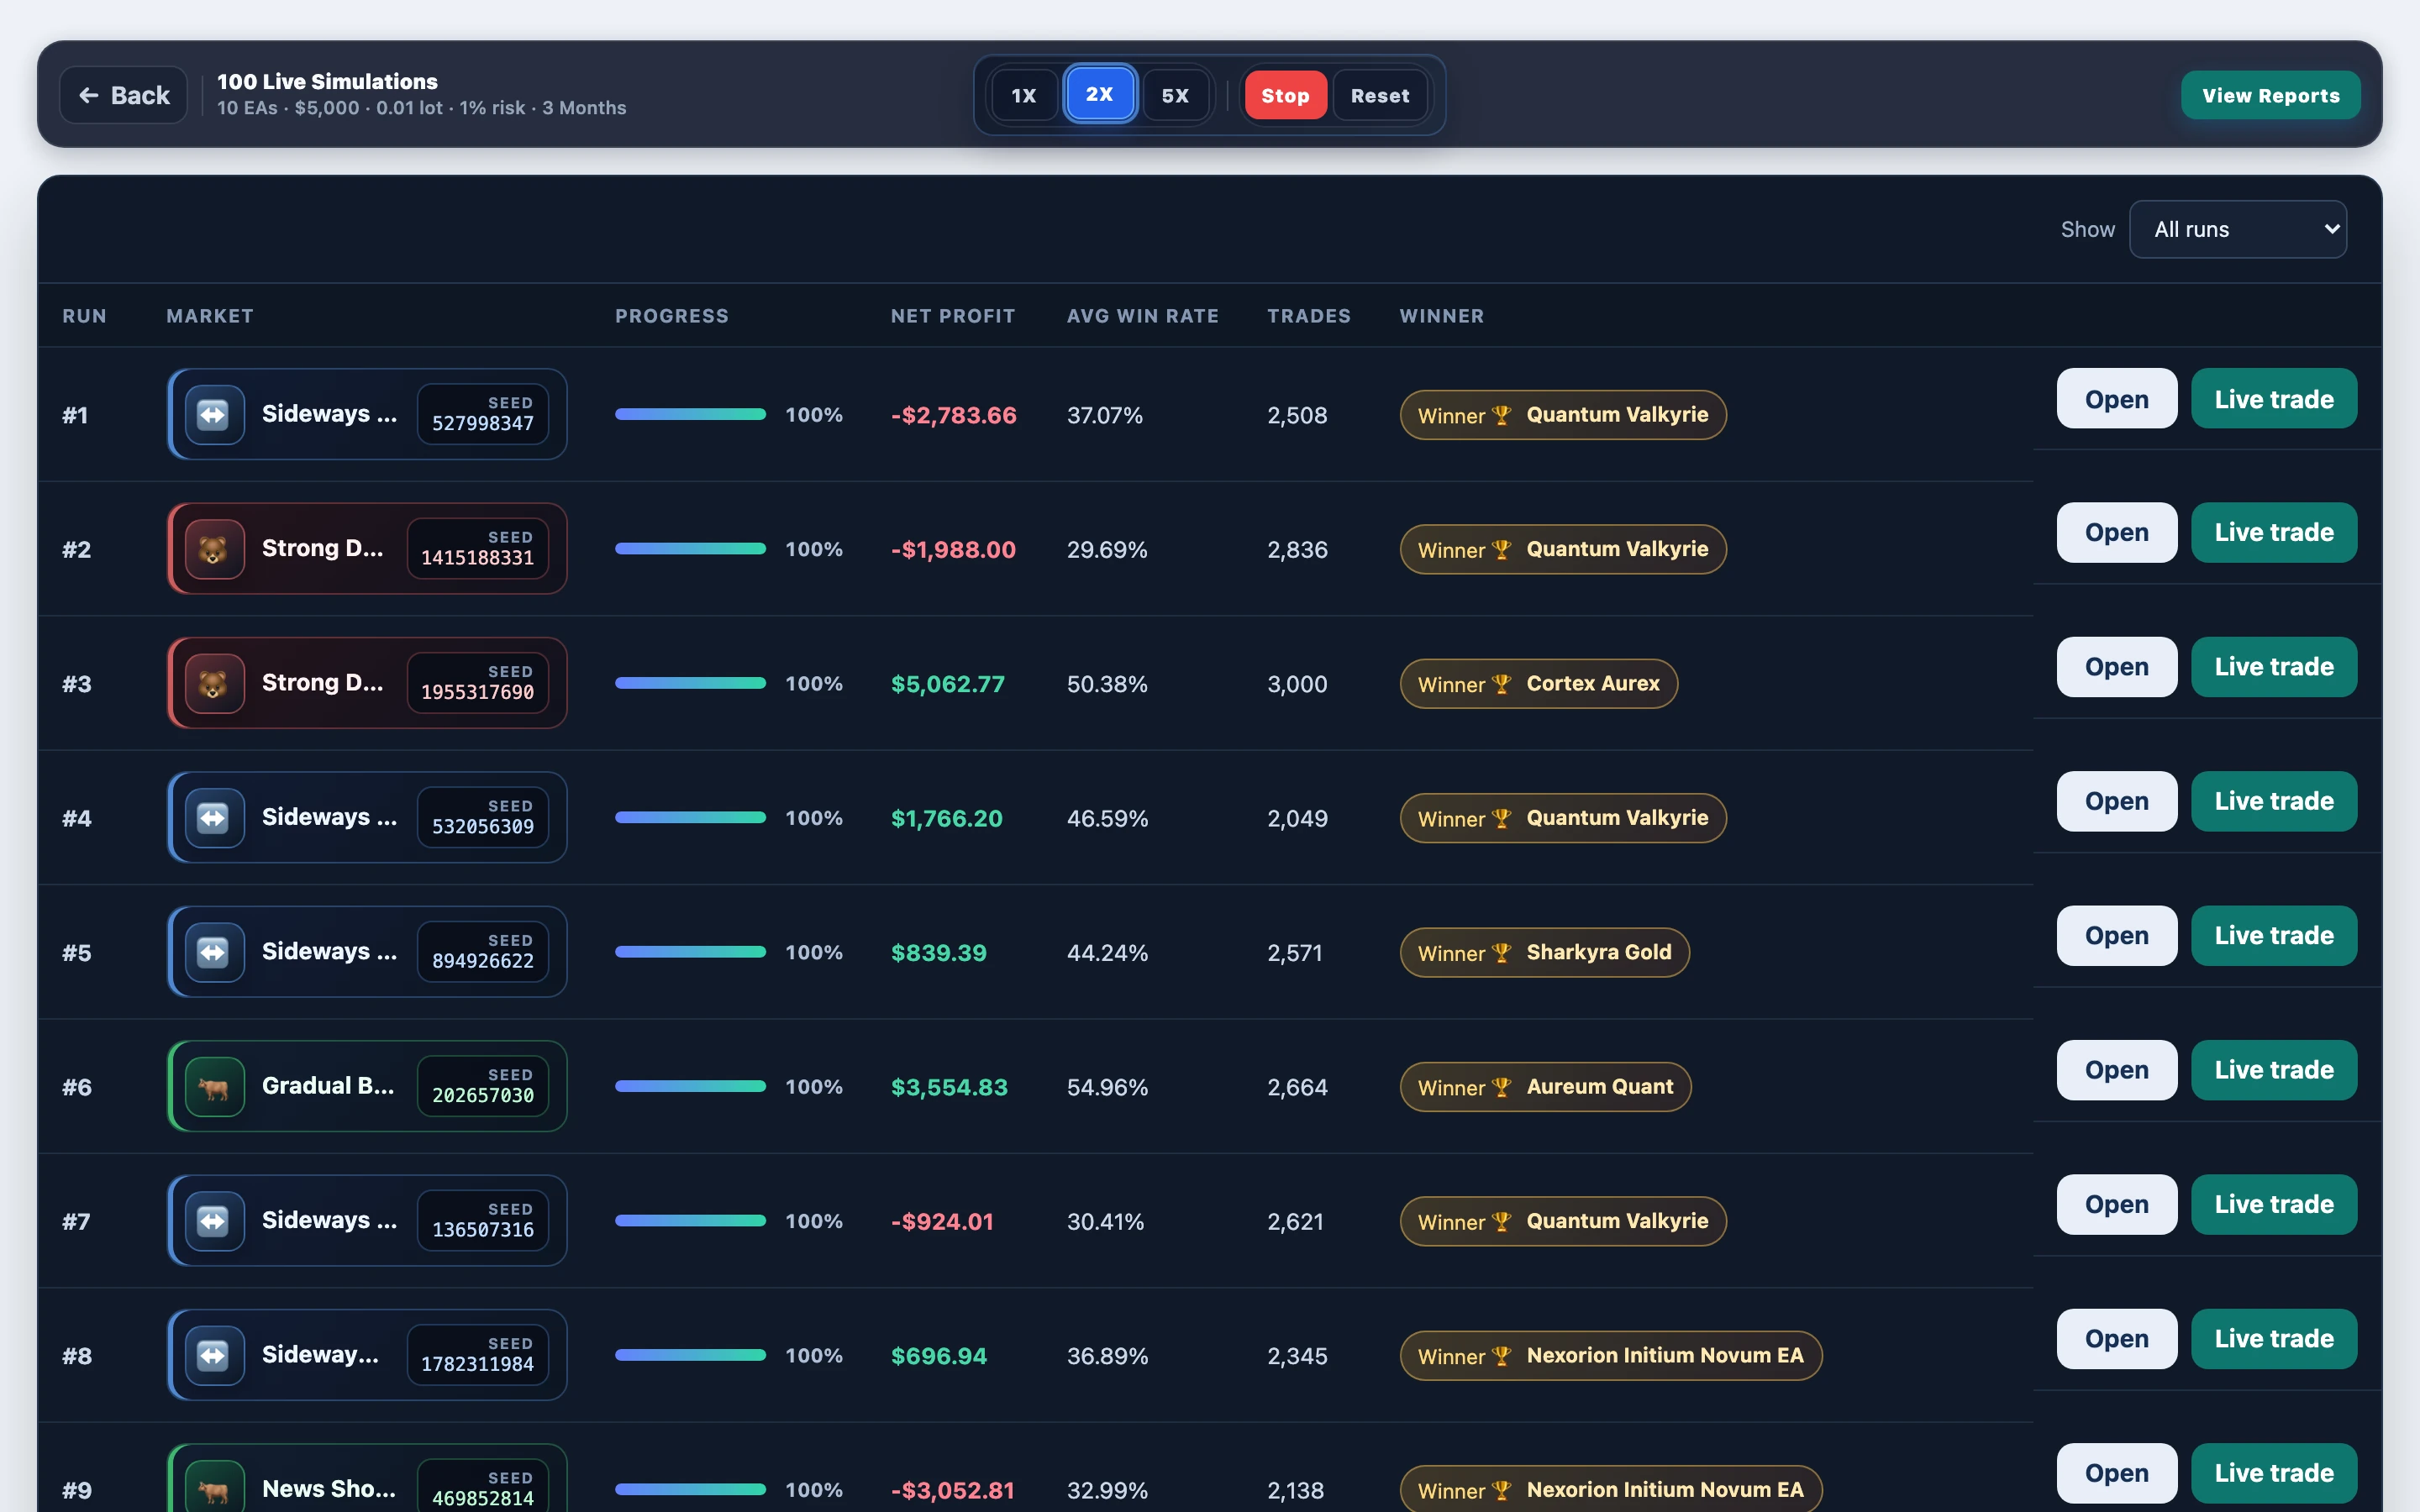Start Live trade for run #2

(2274, 532)
